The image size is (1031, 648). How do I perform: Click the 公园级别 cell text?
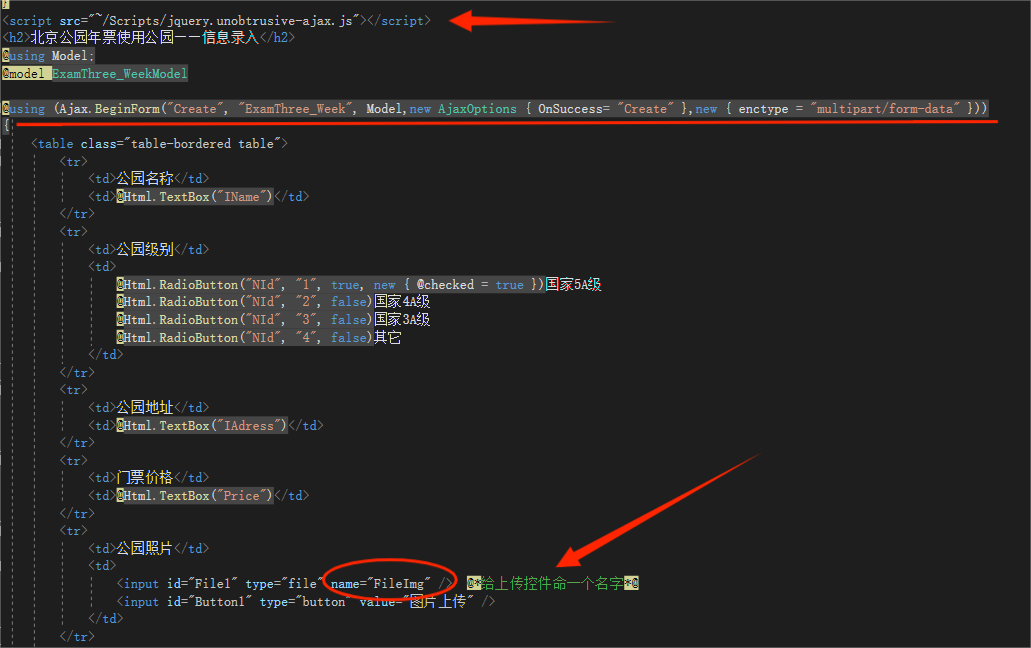click(145, 249)
